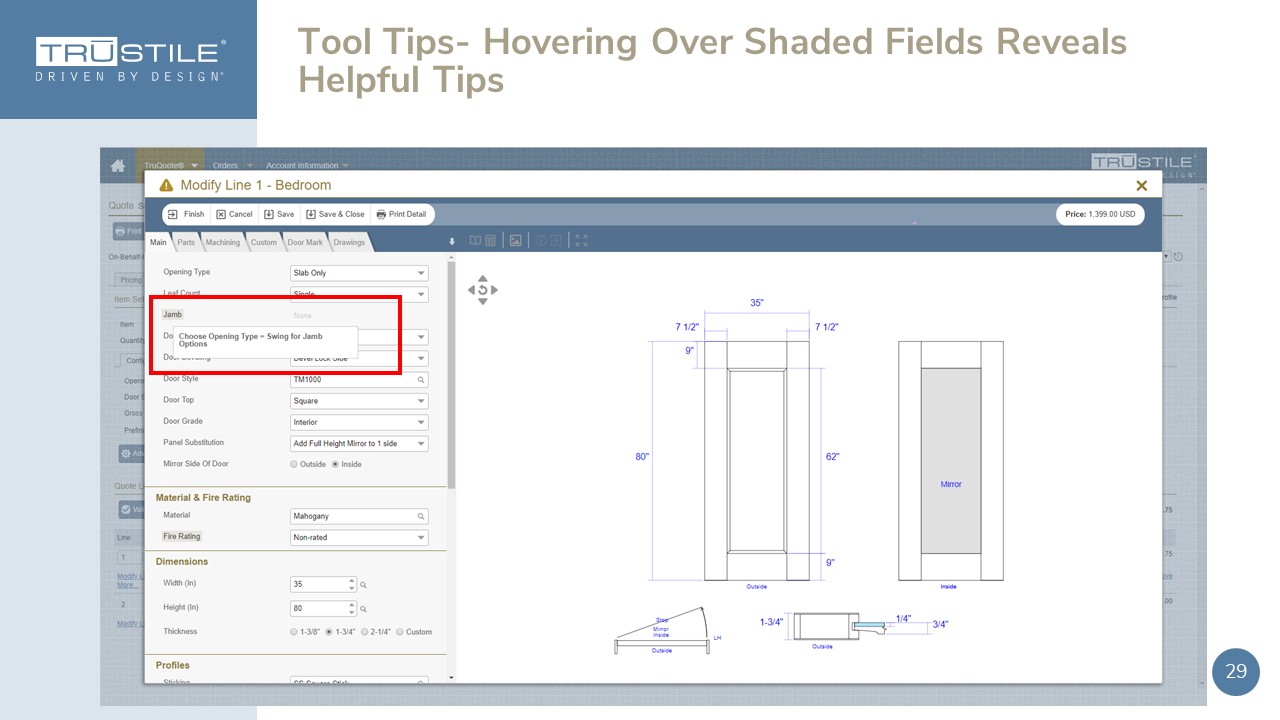This screenshot has width=1280, height=720.
Task: Choose 2-1/4" thickness radio button
Action: 365,632
